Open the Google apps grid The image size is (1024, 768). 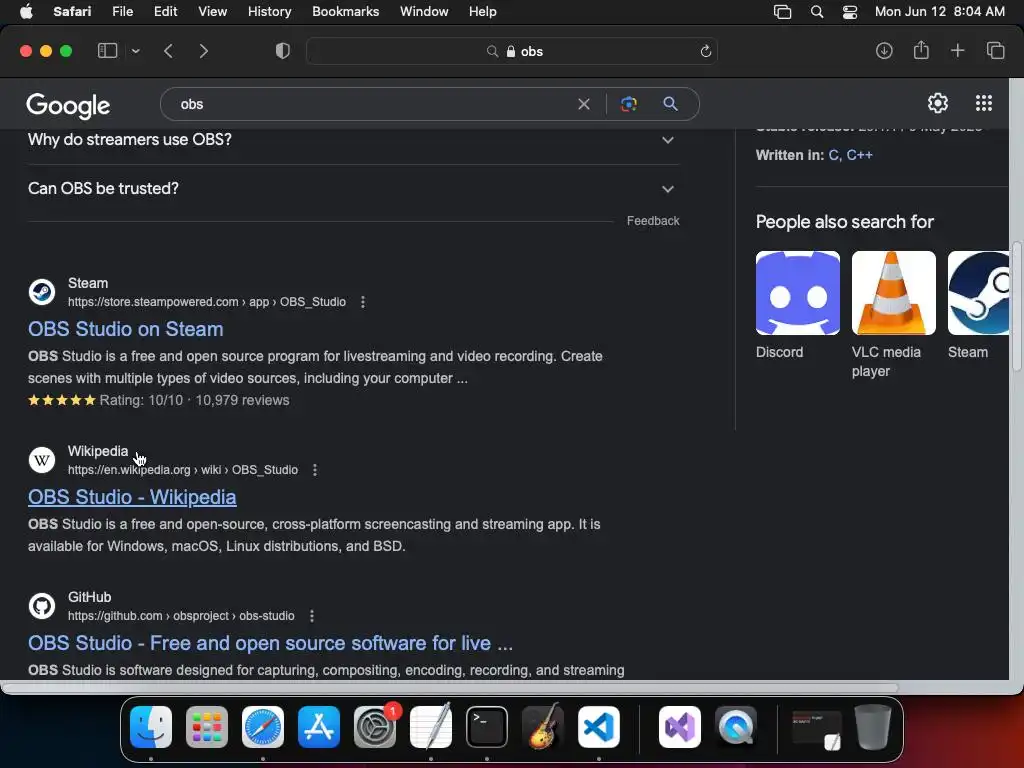(984, 103)
